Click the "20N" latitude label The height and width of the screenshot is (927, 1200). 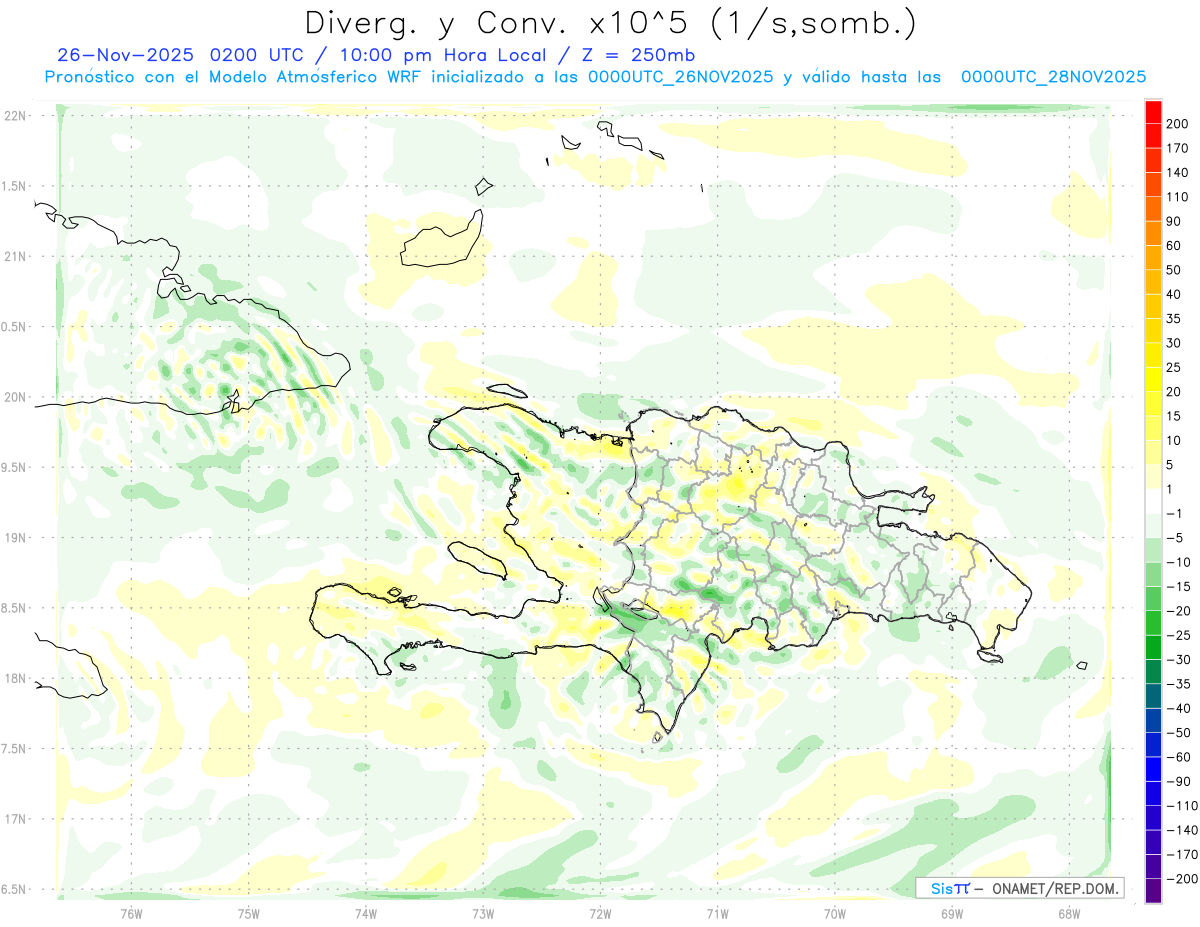pyautogui.click(x=14, y=397)
